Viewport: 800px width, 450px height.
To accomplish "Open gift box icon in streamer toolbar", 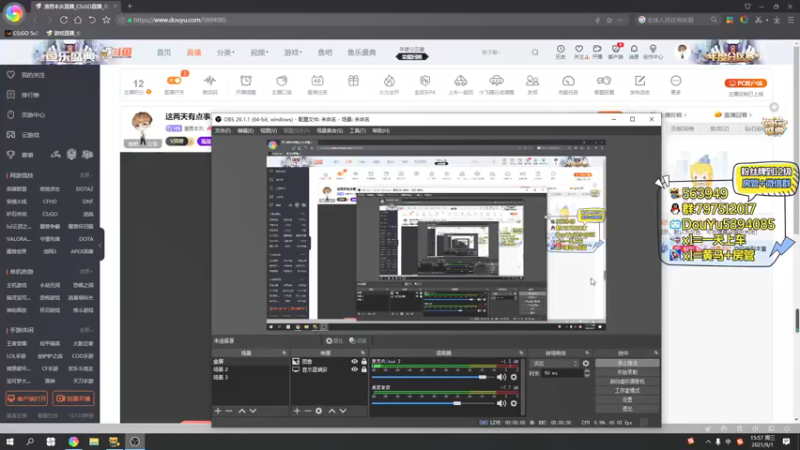I will coord(354,81).
